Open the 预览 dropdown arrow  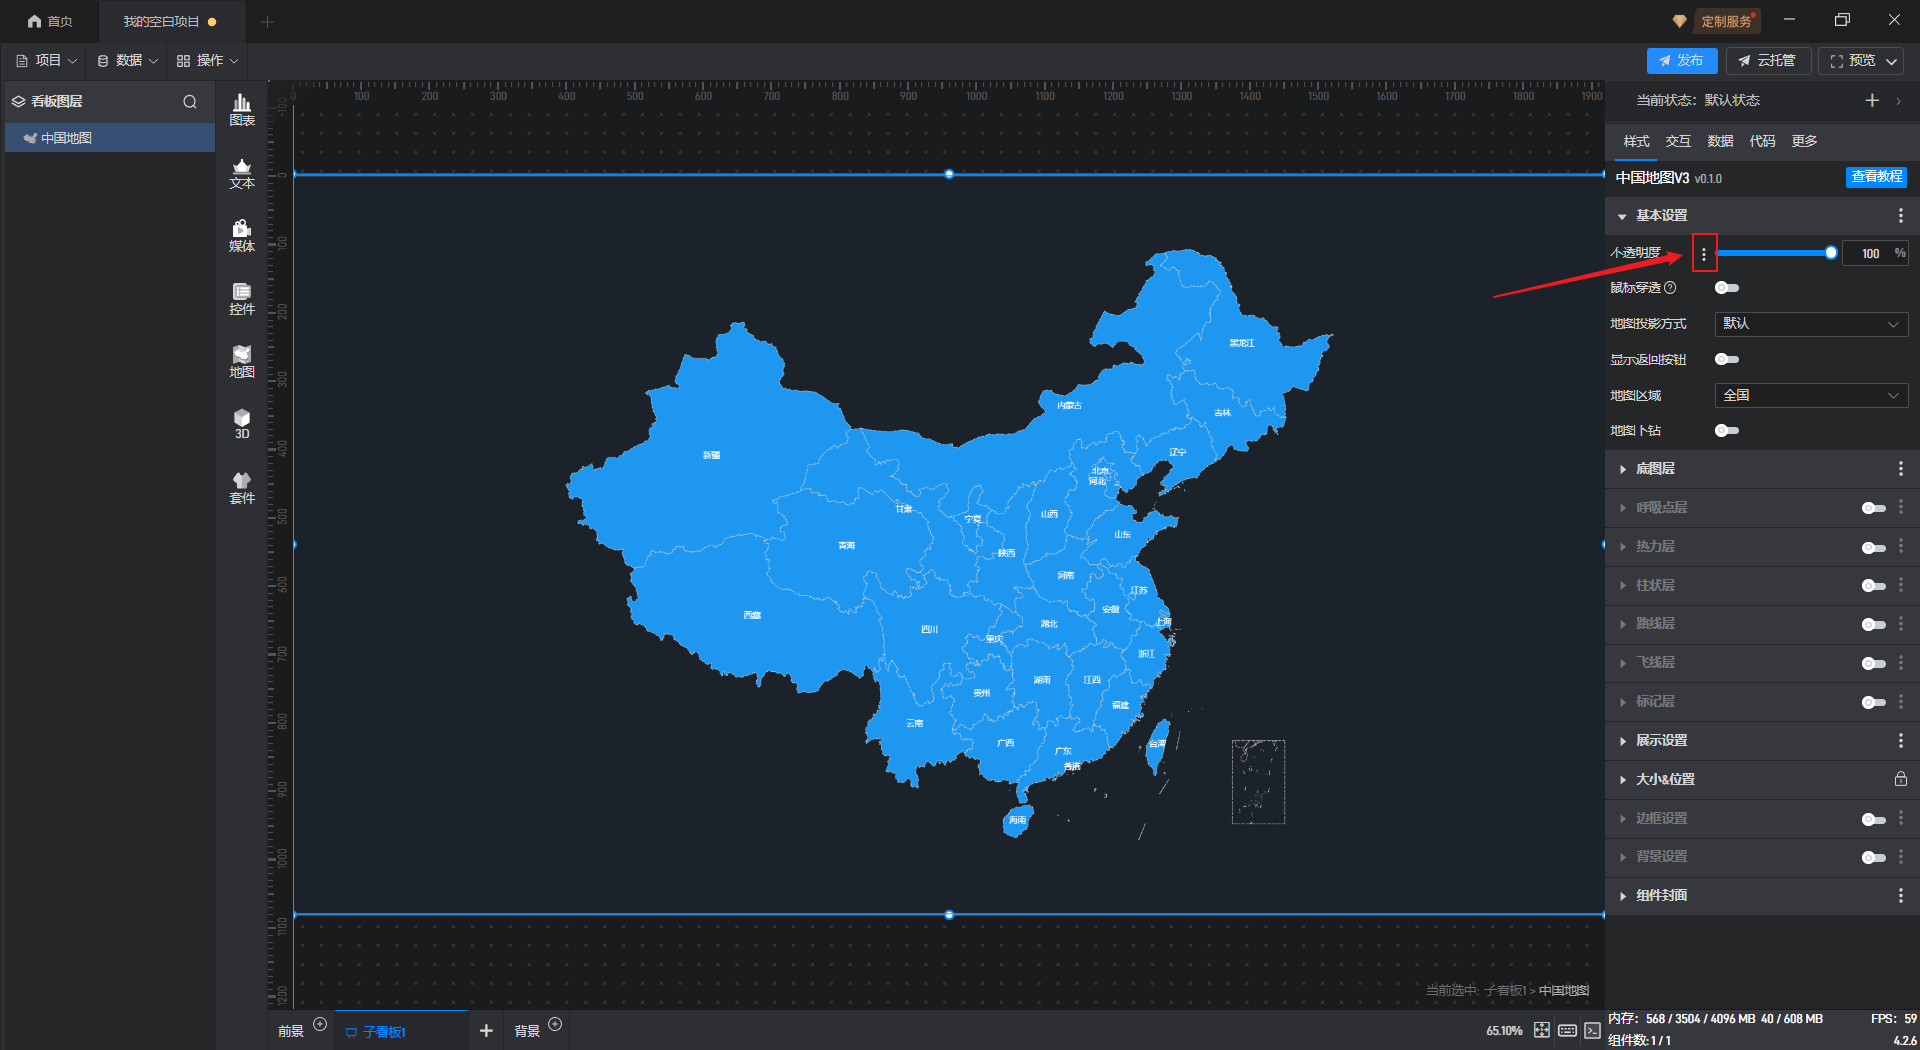(x=1892, y=61)
